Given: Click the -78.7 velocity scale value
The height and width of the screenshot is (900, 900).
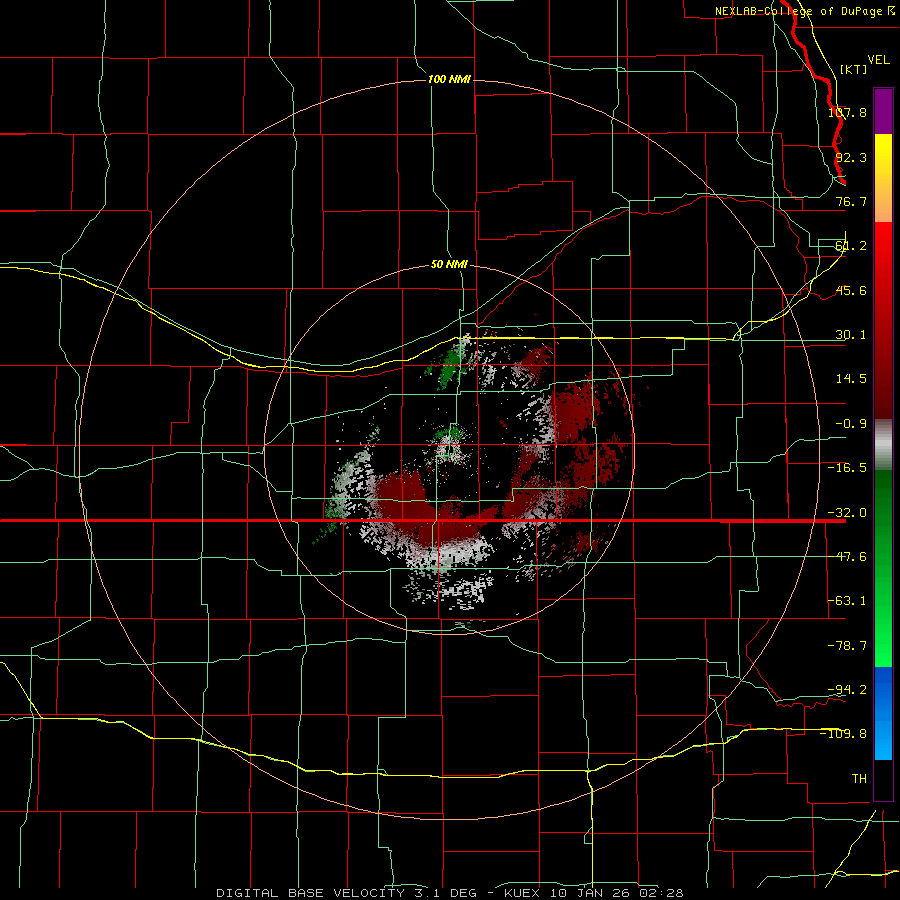Looking at the screenshot, I should [x=847, y=646].
